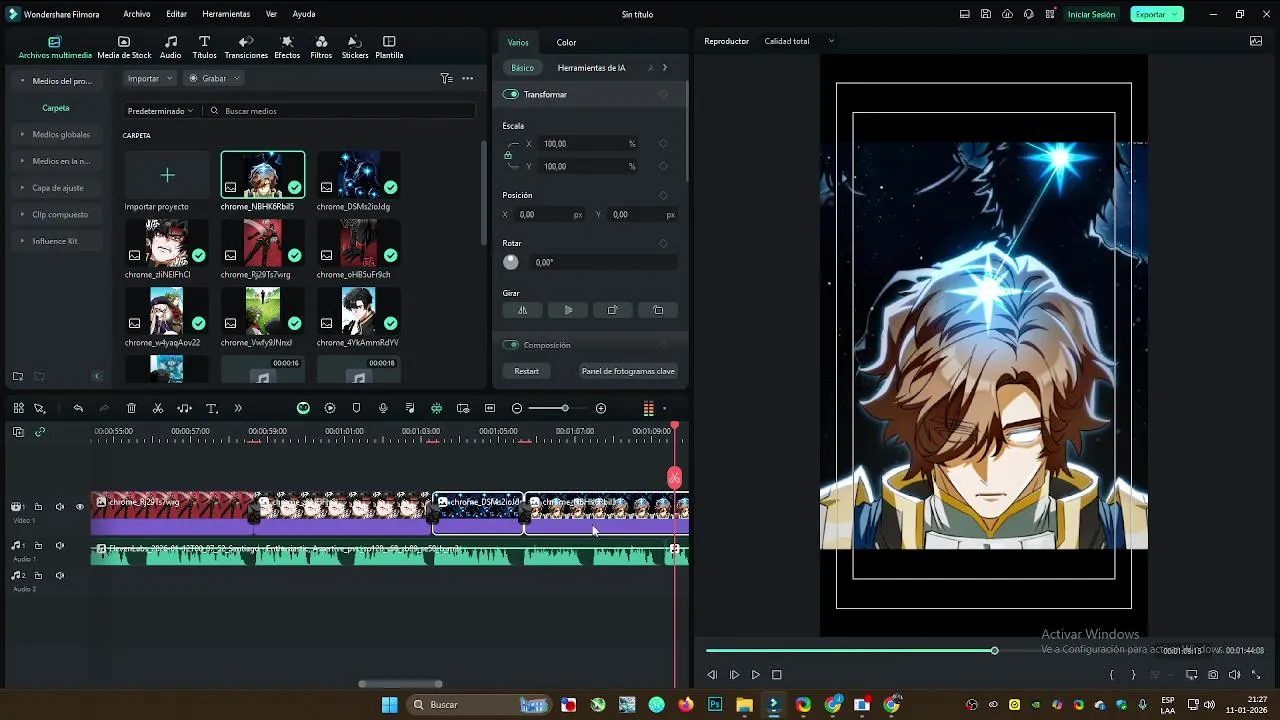The height and width of the screenshot is (720, 1280).
Task: Click the Rotar dial knob
Action: click(x=511, y=262)
